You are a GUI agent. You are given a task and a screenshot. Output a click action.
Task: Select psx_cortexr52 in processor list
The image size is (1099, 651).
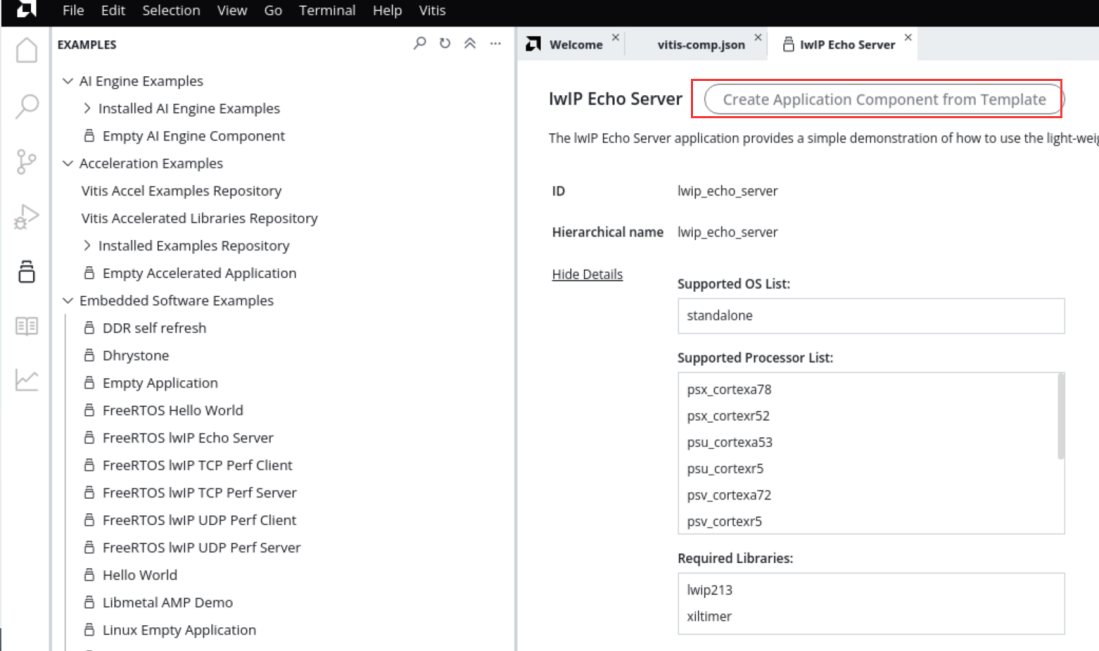pyautogui.click(x=728, y=416)
